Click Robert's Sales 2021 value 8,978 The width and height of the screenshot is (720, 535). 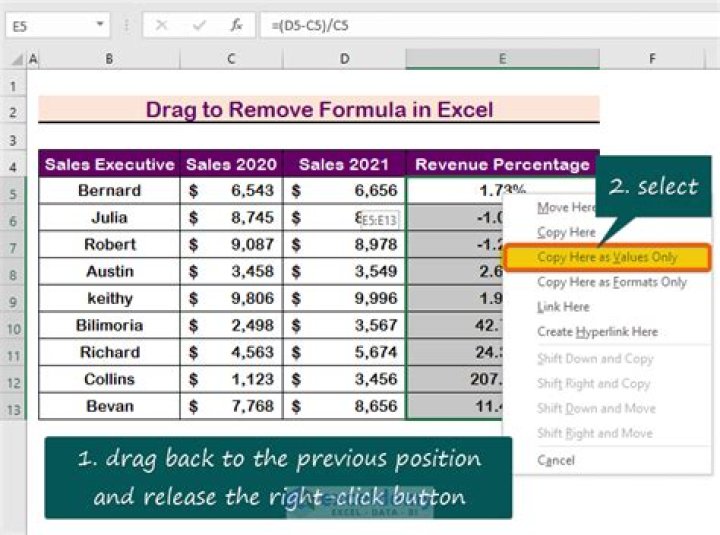click(x=344, y=244)
